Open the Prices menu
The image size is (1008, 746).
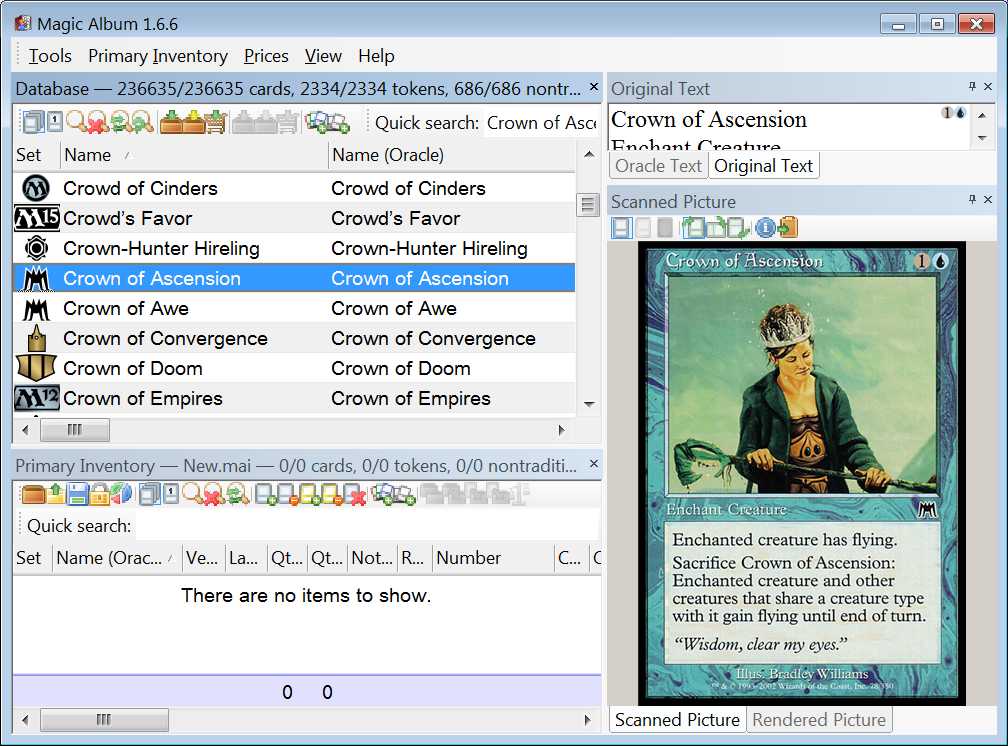(x=266, y=56)
